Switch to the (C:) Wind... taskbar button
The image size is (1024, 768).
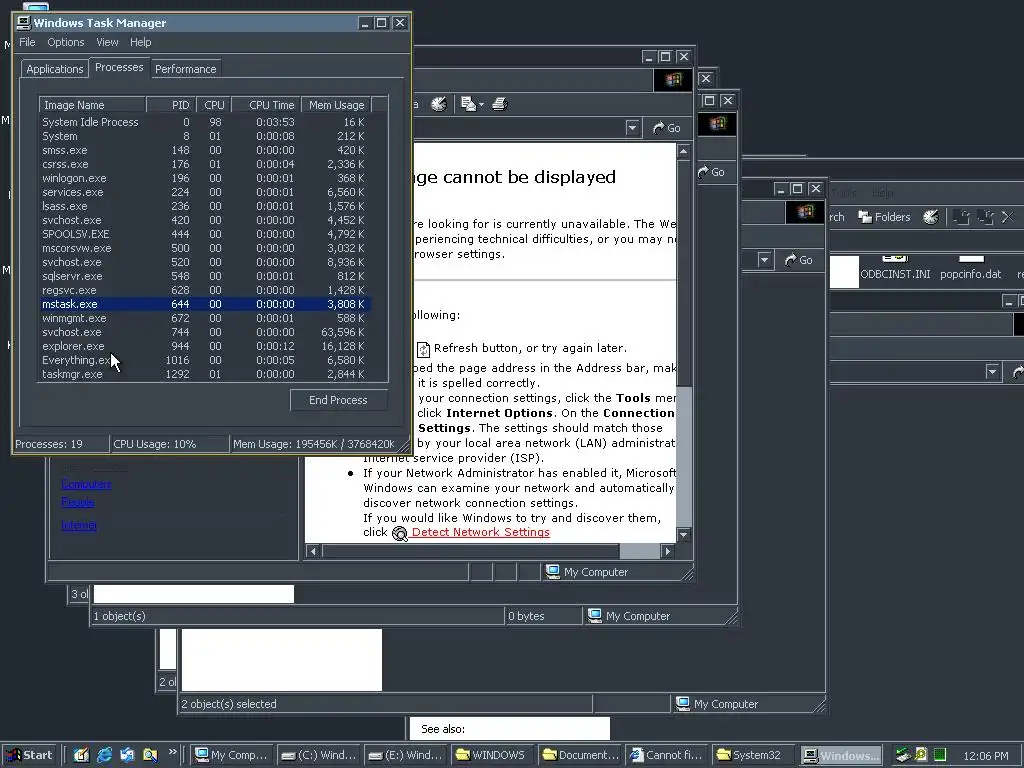pyautogui.click(x=320, y=755)
